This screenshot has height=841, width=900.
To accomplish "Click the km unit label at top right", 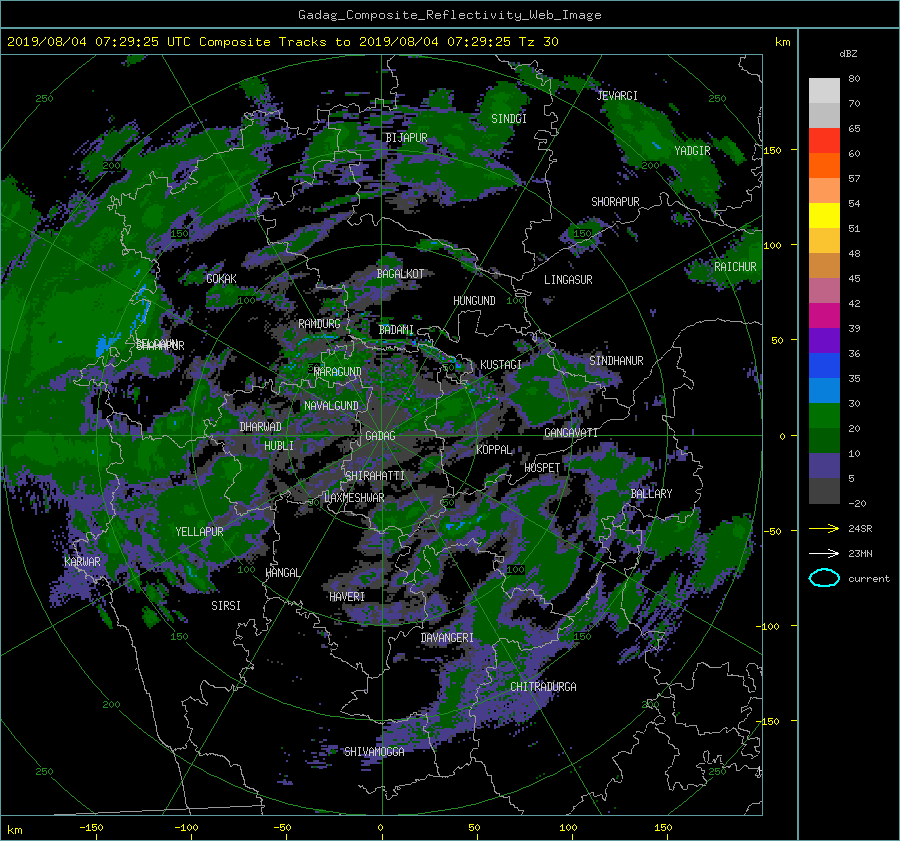I will tap(782, 42).
